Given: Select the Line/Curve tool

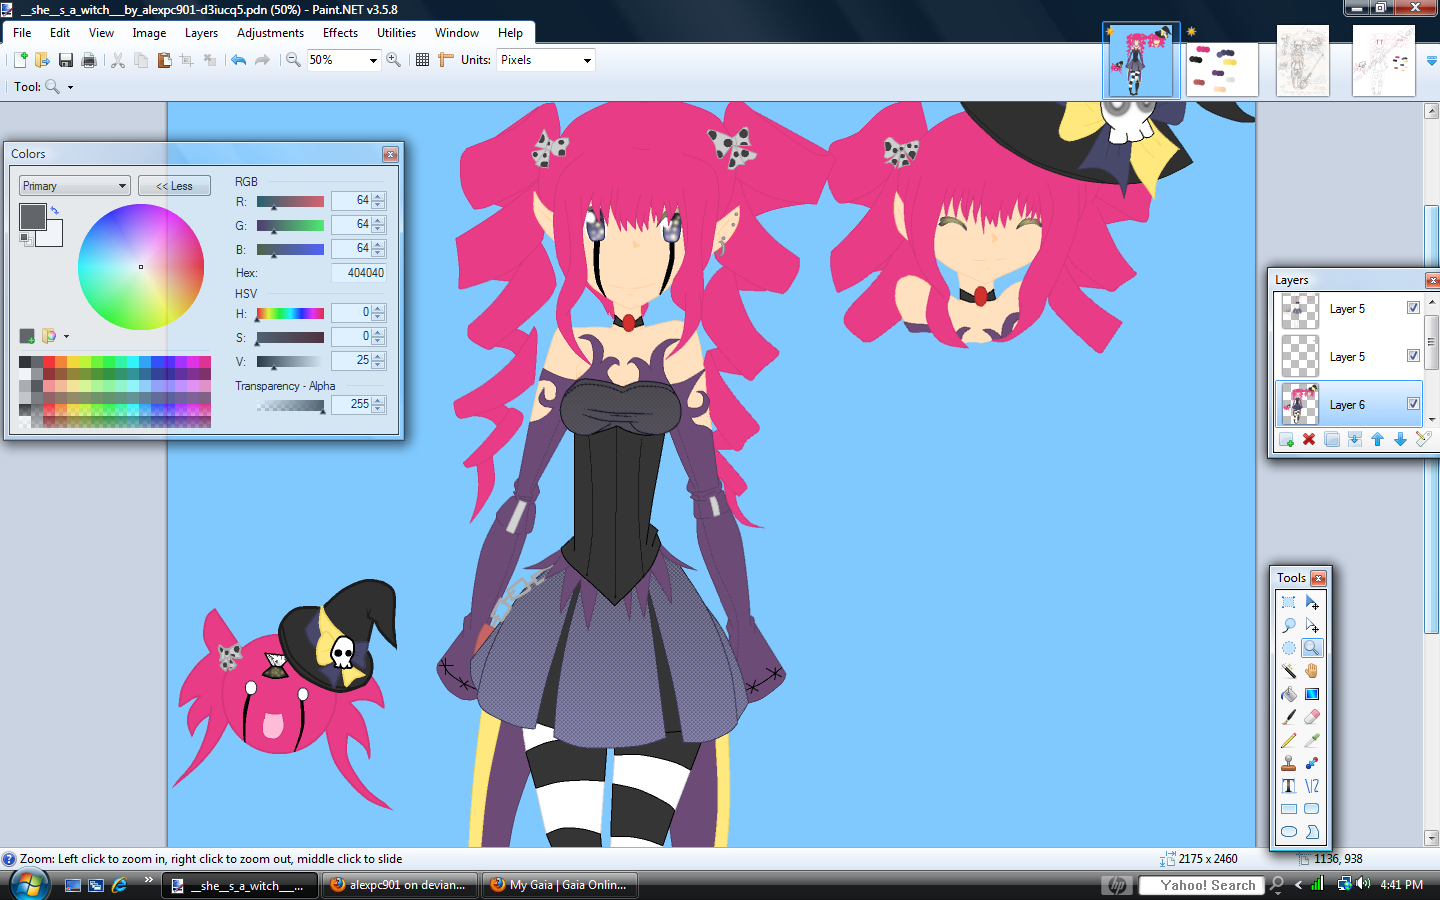Looking at the screenshot, I should coord(1312,786).
